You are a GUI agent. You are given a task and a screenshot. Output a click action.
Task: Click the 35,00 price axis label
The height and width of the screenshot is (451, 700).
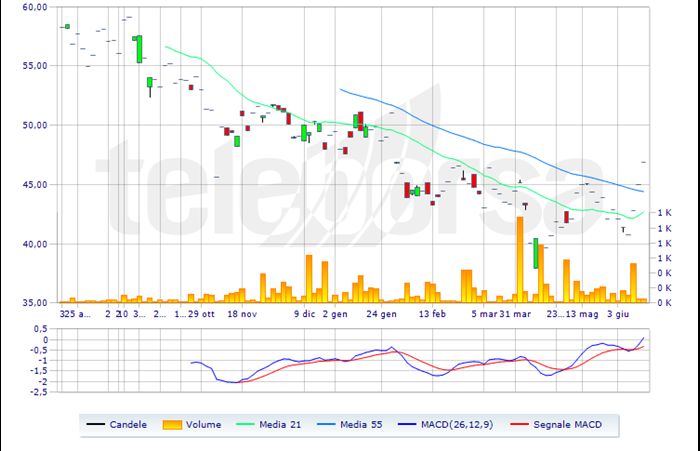(x=35, y=303)
